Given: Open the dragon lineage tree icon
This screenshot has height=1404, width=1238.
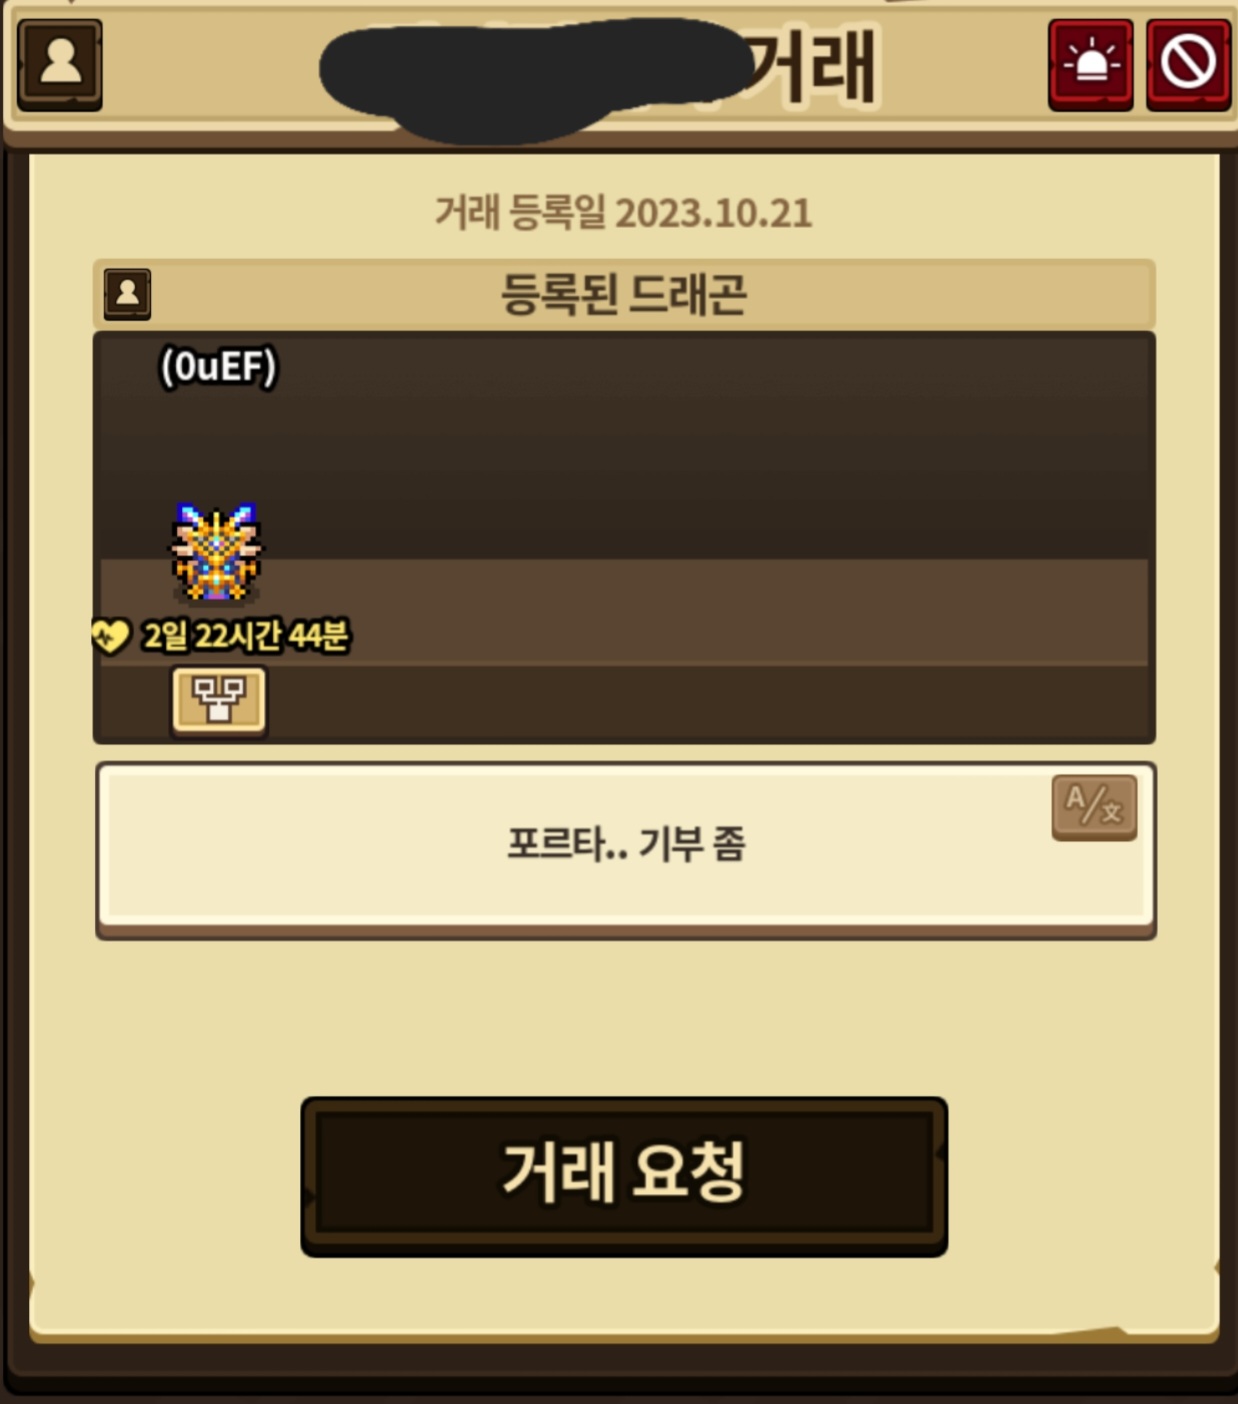Looking at the screenshot, I should pyautogui.click(x=219, y=700).
